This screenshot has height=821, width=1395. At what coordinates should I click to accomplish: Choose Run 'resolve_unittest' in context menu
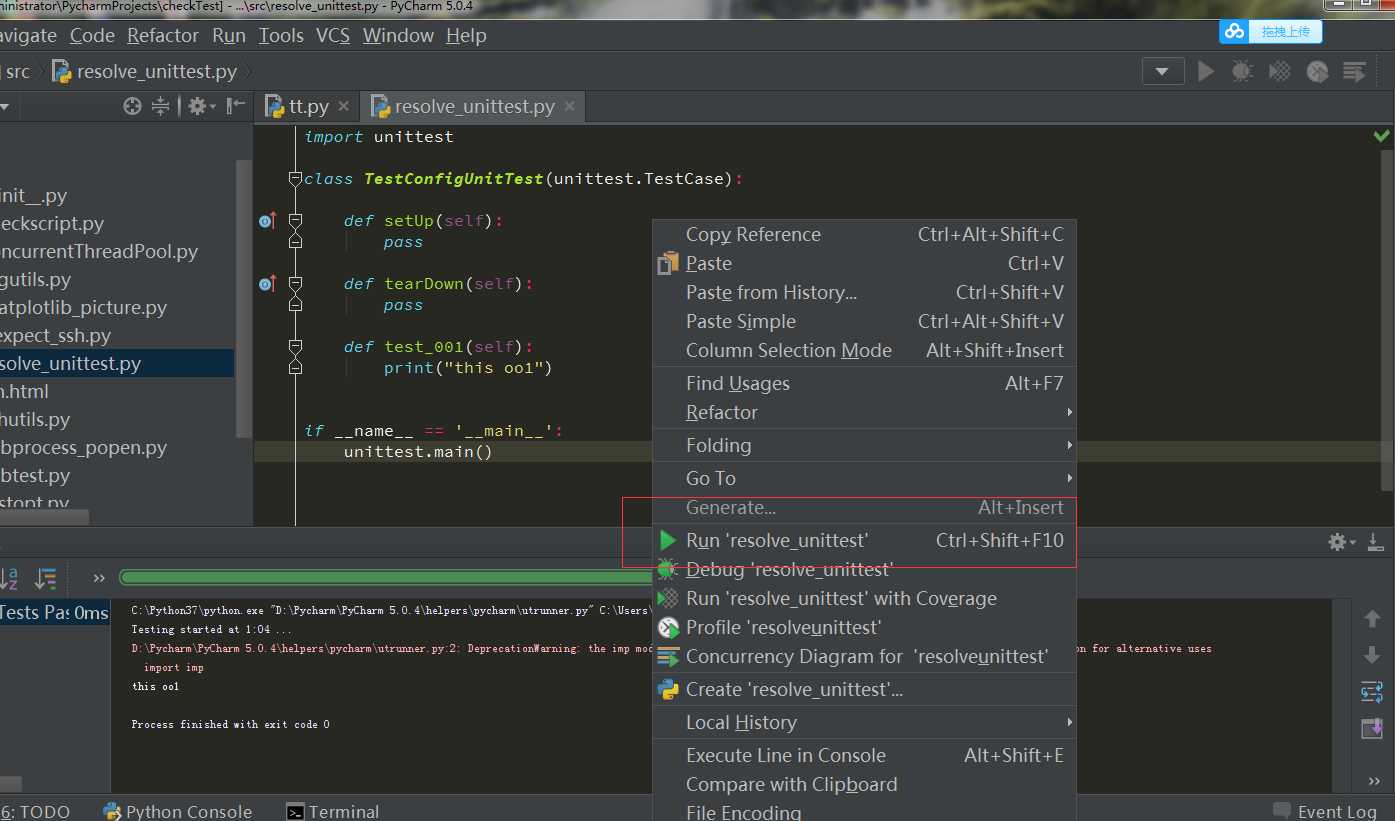coord(864,540)
